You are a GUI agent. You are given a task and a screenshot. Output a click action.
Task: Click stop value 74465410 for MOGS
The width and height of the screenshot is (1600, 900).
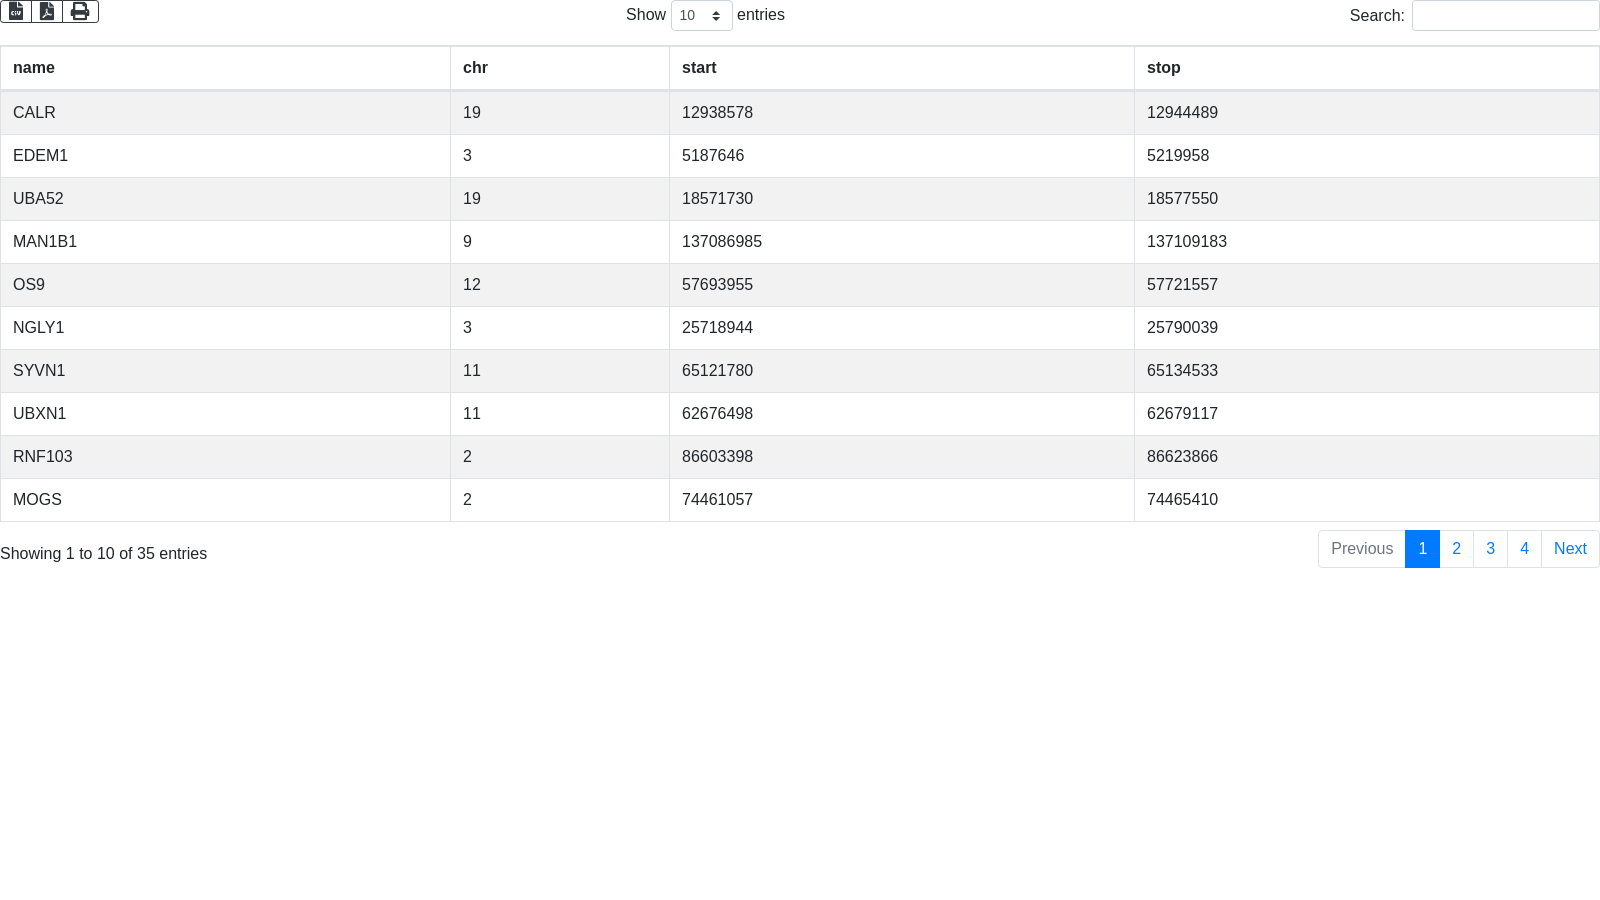1182,500
